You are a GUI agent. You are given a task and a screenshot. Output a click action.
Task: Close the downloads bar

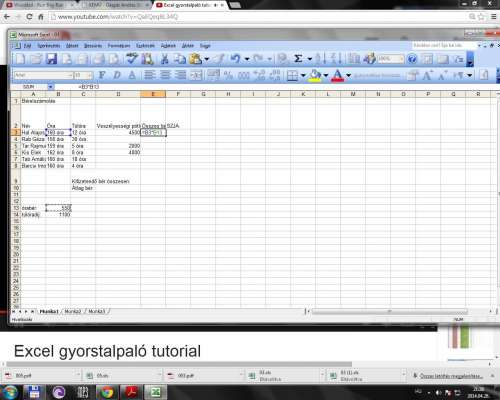492,376
